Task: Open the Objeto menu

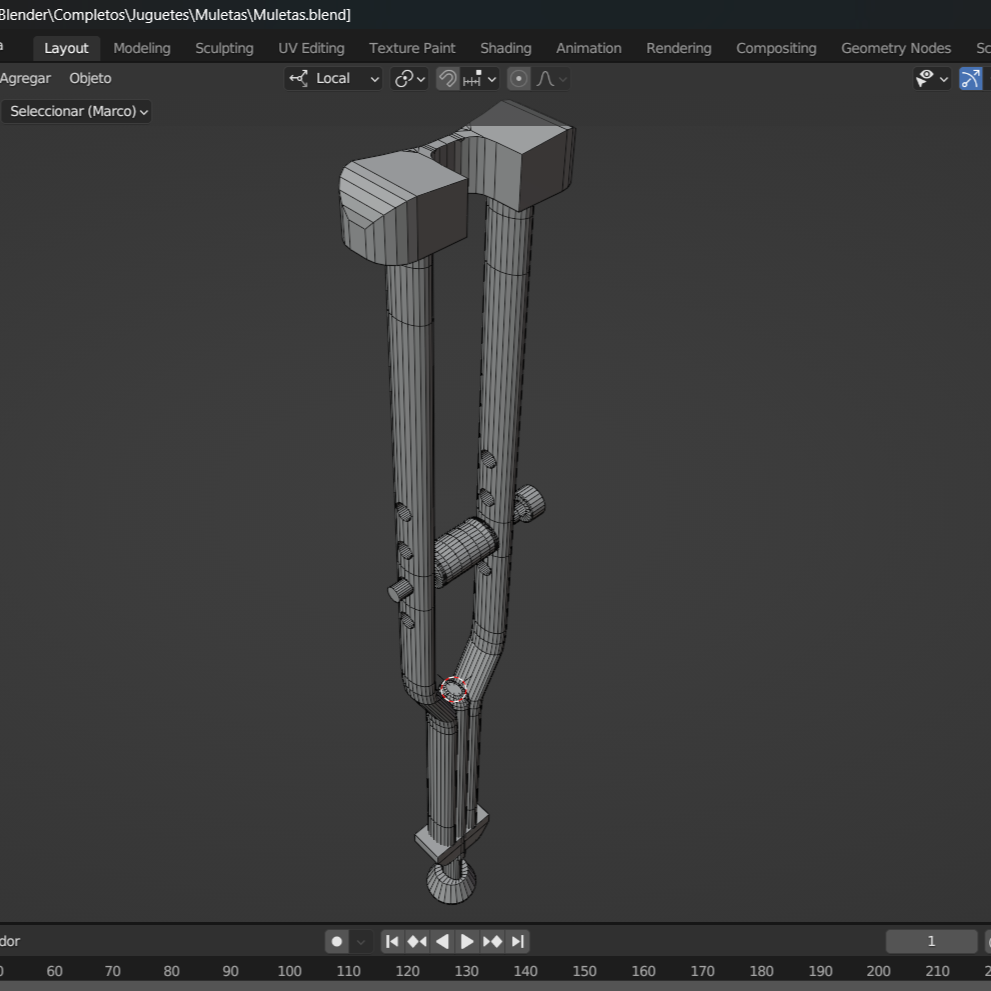Action: coord(90,78)
